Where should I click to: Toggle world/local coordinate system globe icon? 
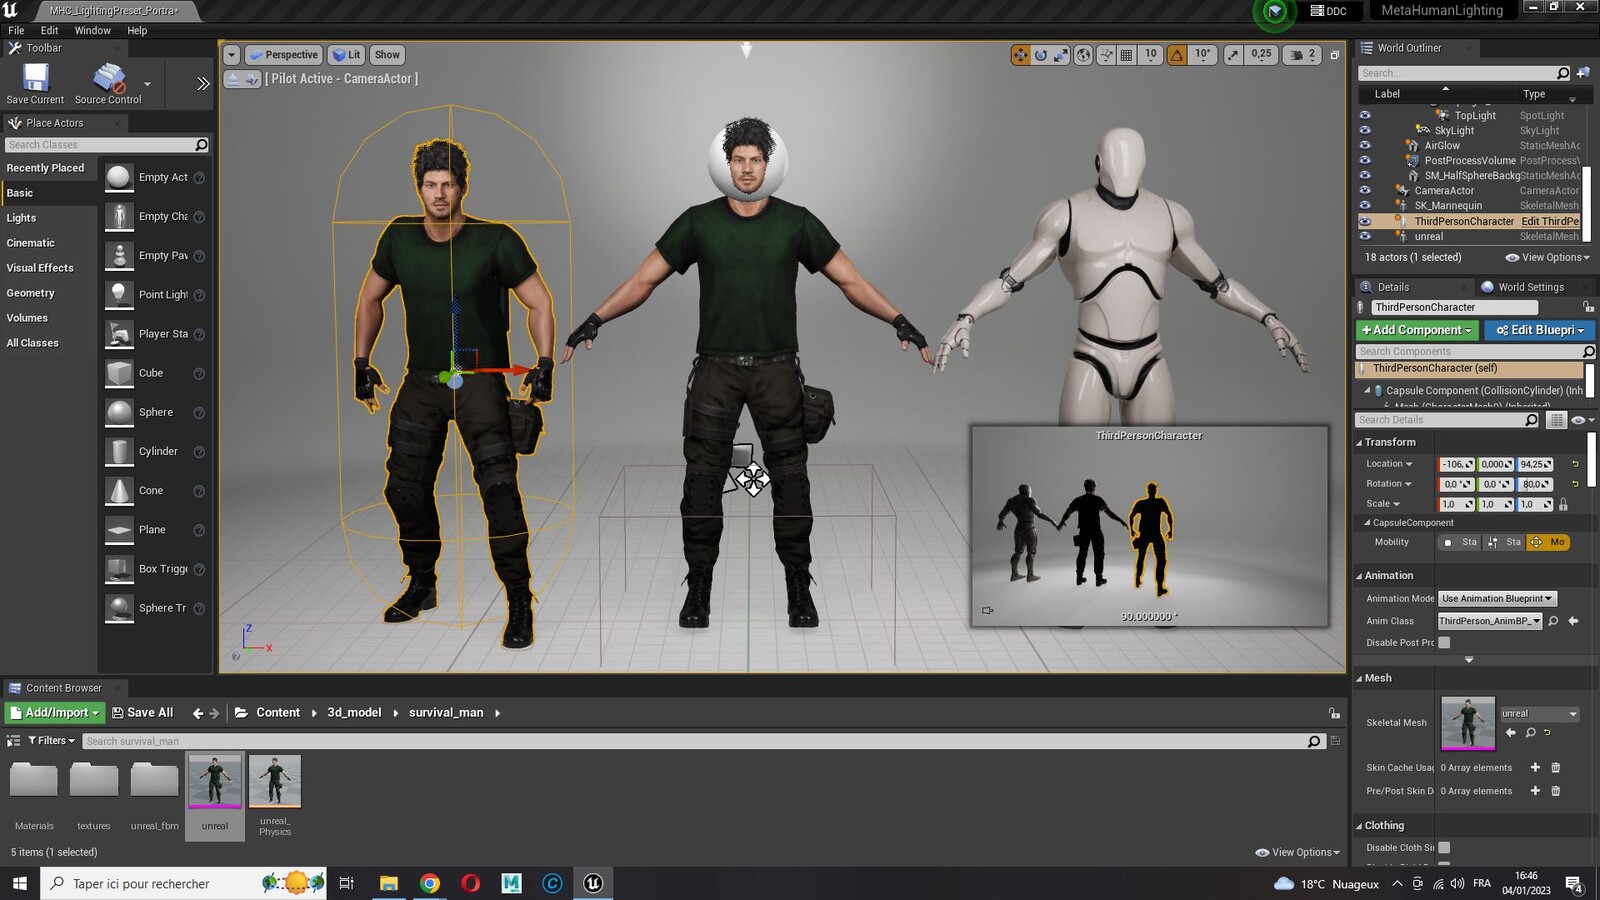coord(1083,55)
